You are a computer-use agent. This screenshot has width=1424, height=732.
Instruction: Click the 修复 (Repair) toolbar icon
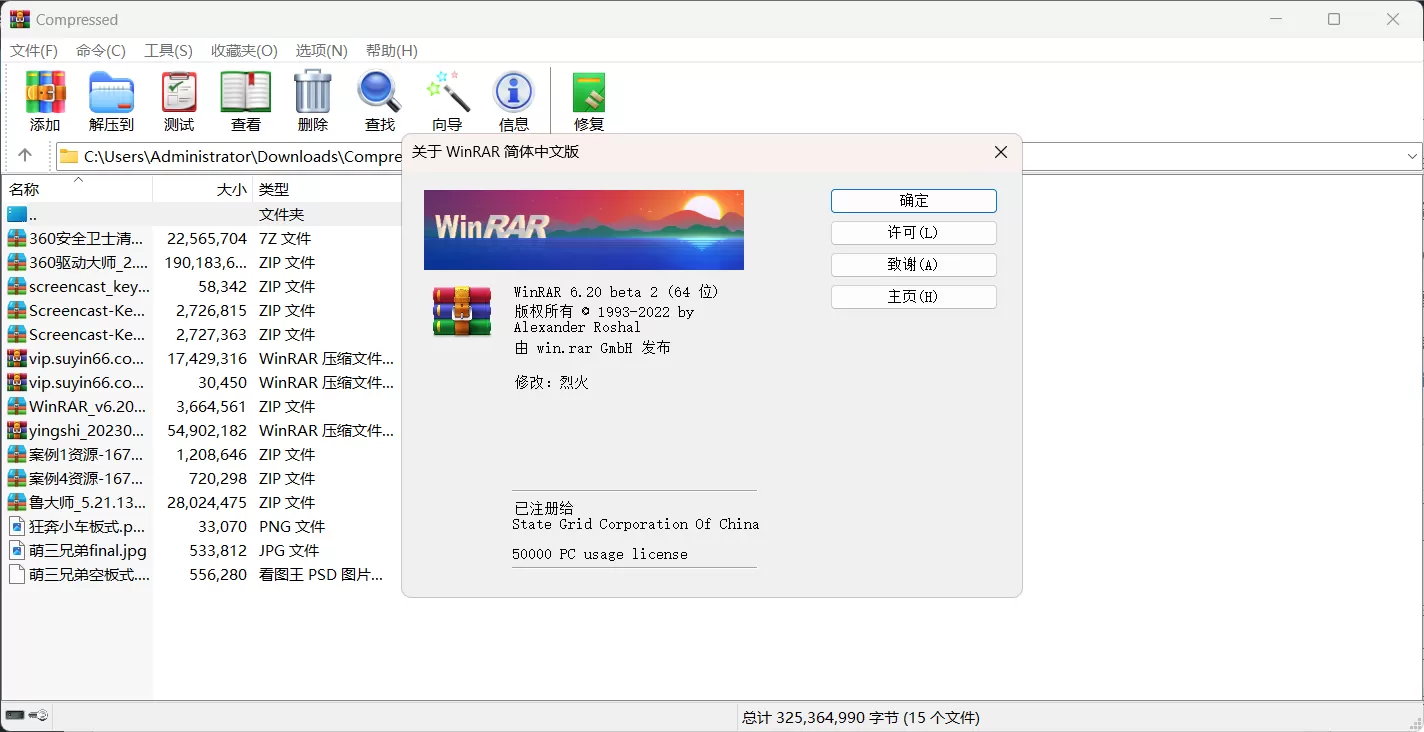point(588,100)
